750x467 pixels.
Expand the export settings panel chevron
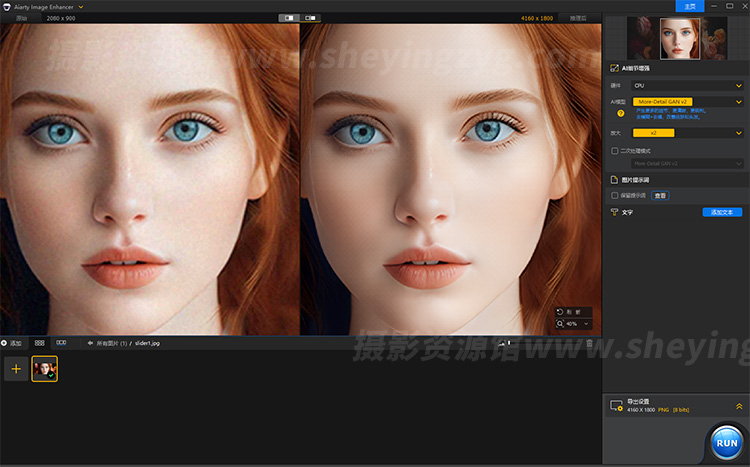[x=739, y=406]
